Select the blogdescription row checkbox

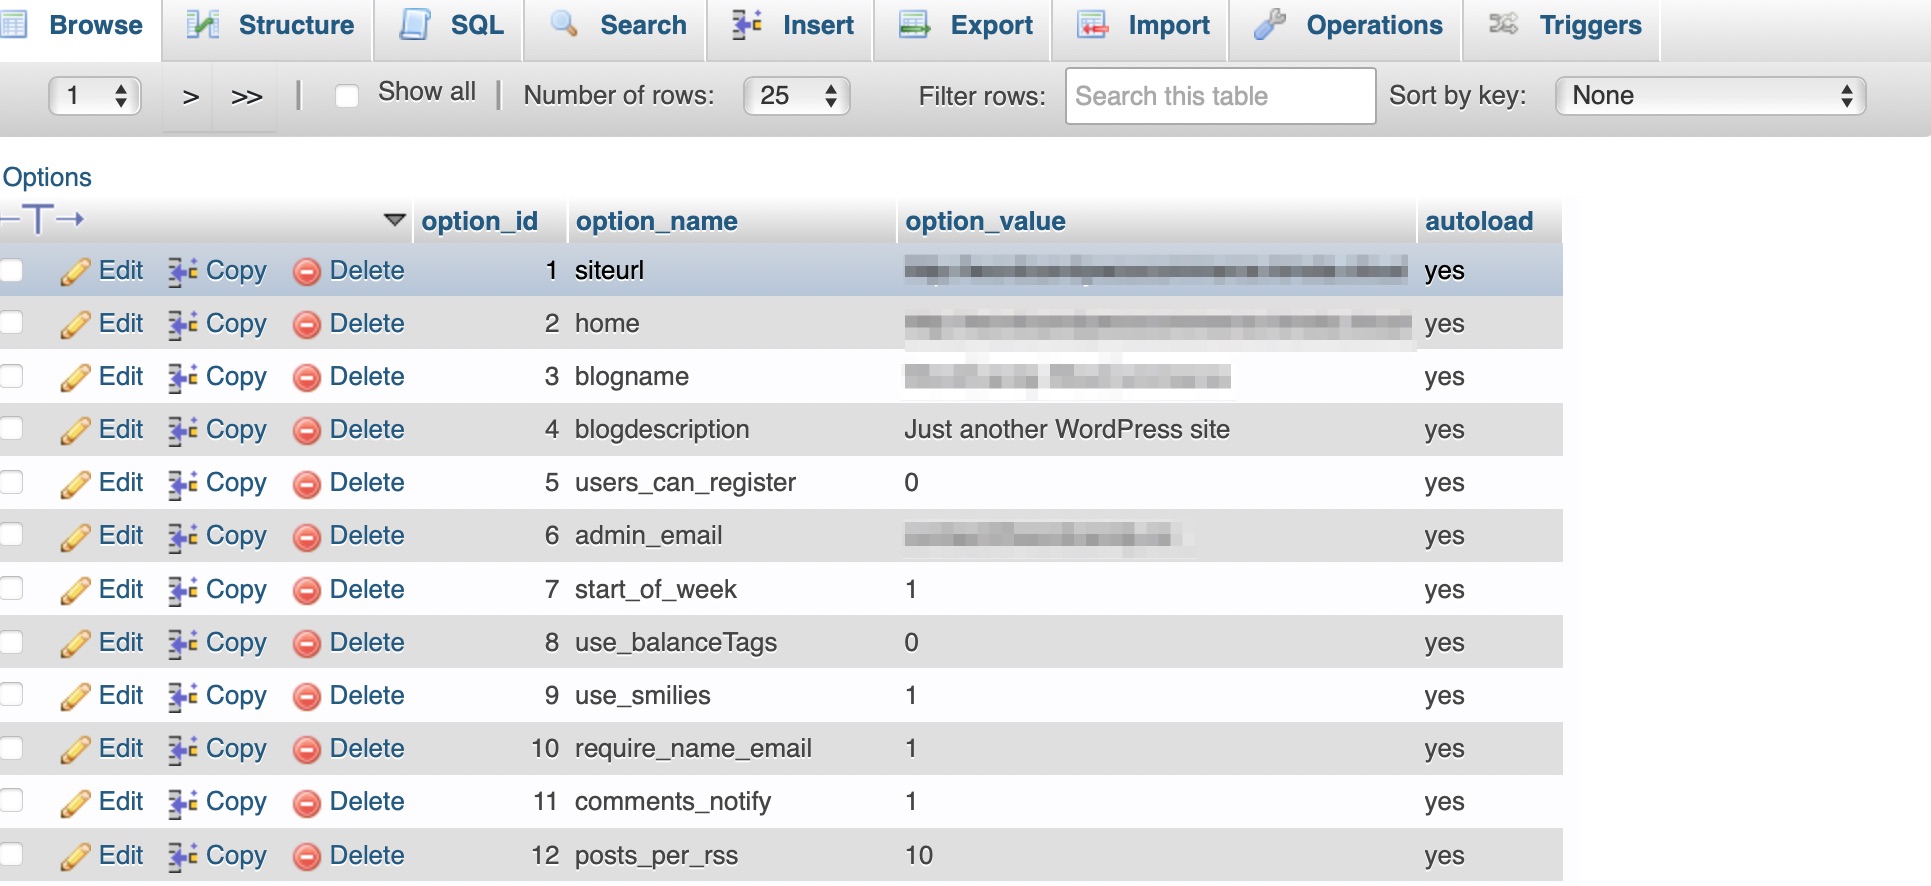click(11, 429)
